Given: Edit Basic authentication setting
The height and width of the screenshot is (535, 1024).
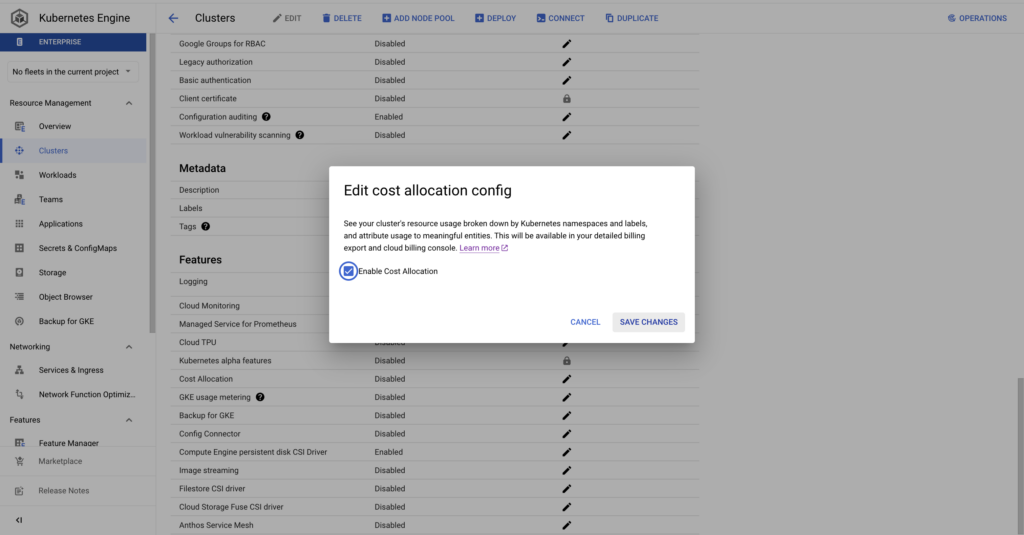Looking at the screenshot, I should pos(566,80).
